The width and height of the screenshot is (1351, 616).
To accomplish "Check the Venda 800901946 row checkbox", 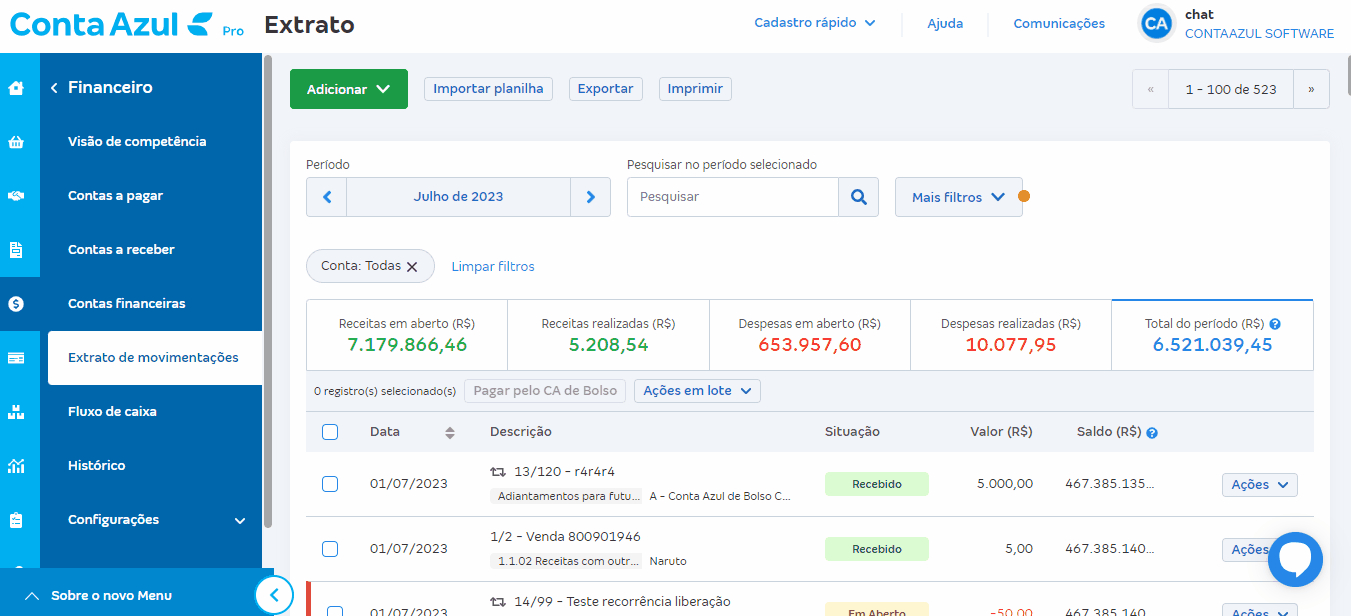I will click(330, 549).
